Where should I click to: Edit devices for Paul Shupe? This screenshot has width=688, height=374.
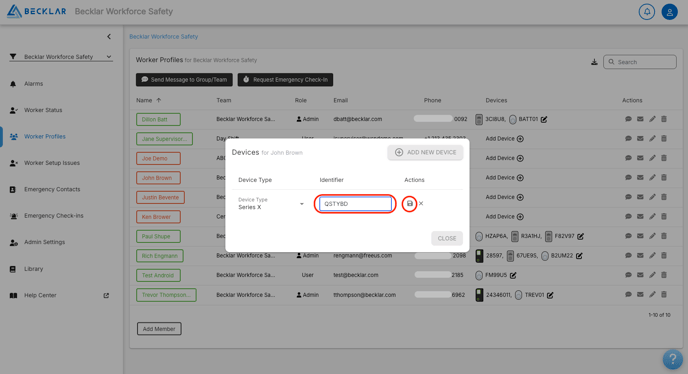tap(580, 236)
